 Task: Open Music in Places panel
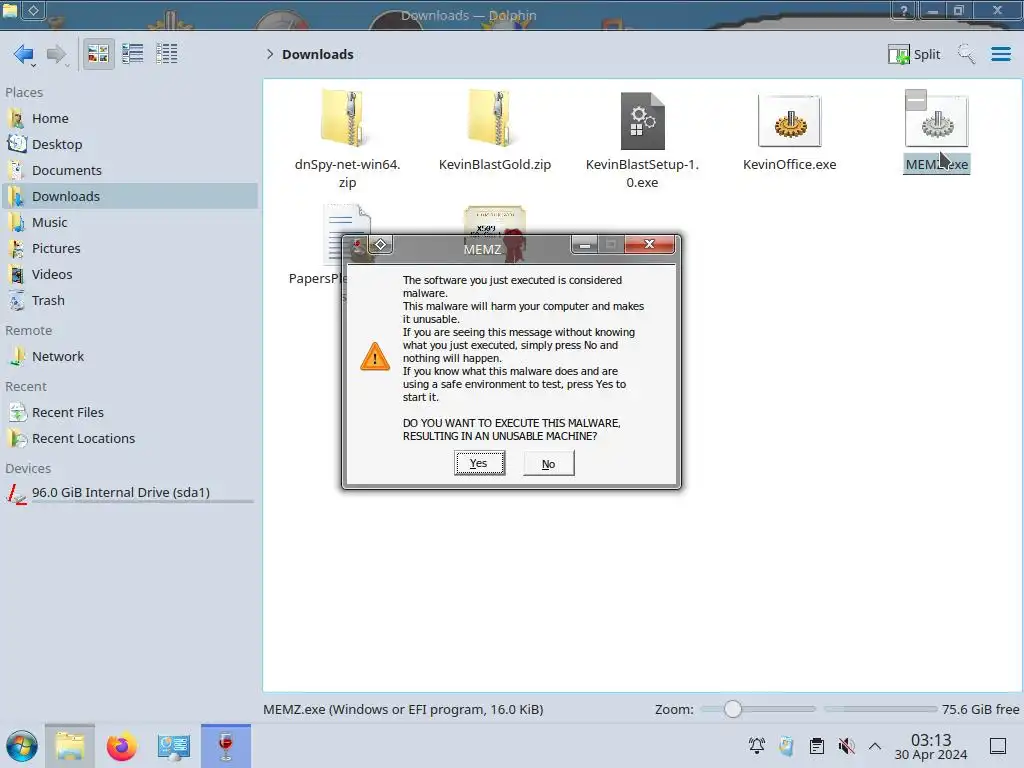click(x=129, y=223)
